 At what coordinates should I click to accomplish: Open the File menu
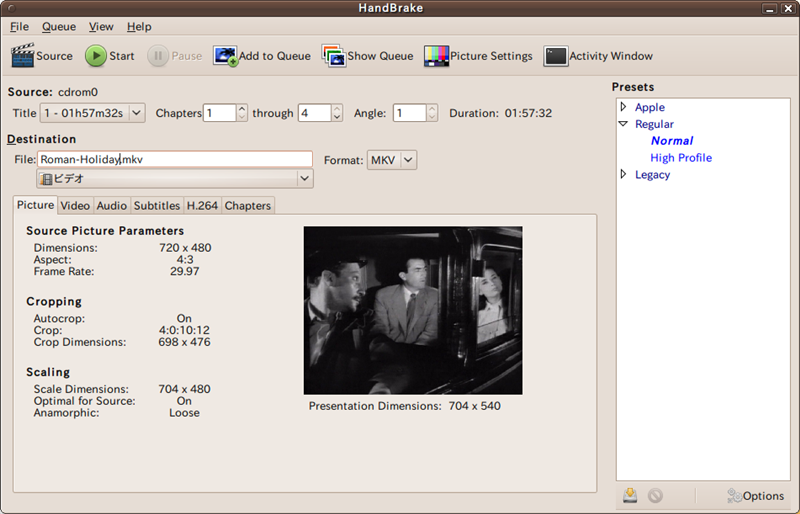19,27
